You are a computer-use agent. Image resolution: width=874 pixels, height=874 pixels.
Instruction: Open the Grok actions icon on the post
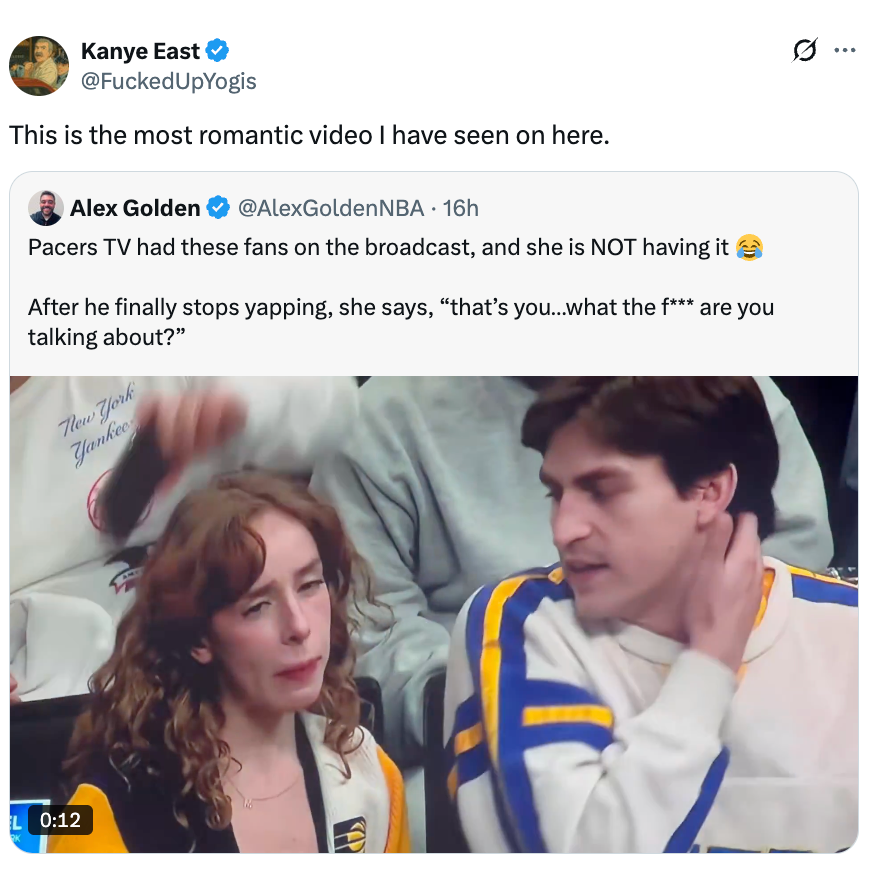coord(804,50)
